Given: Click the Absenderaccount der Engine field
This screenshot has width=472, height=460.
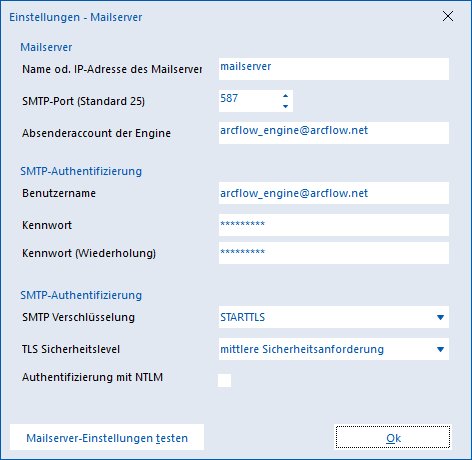Looking at the screenshot, I should click(x=334, y=133).
